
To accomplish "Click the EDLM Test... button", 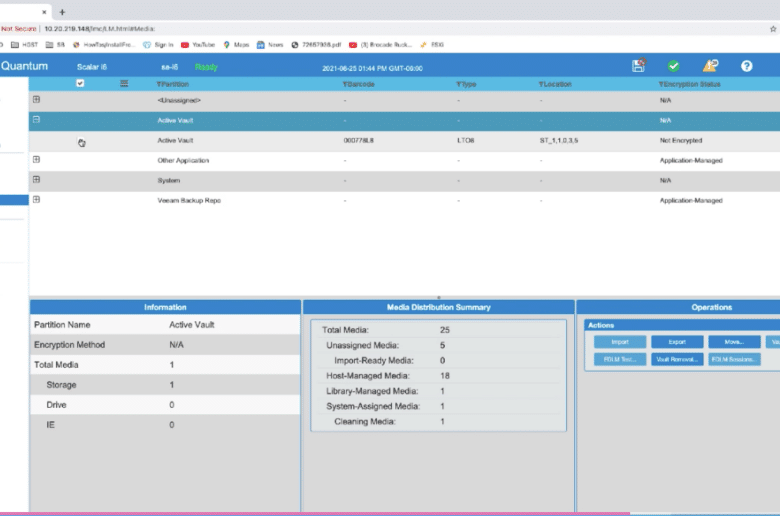I will [x=620, y=359].
